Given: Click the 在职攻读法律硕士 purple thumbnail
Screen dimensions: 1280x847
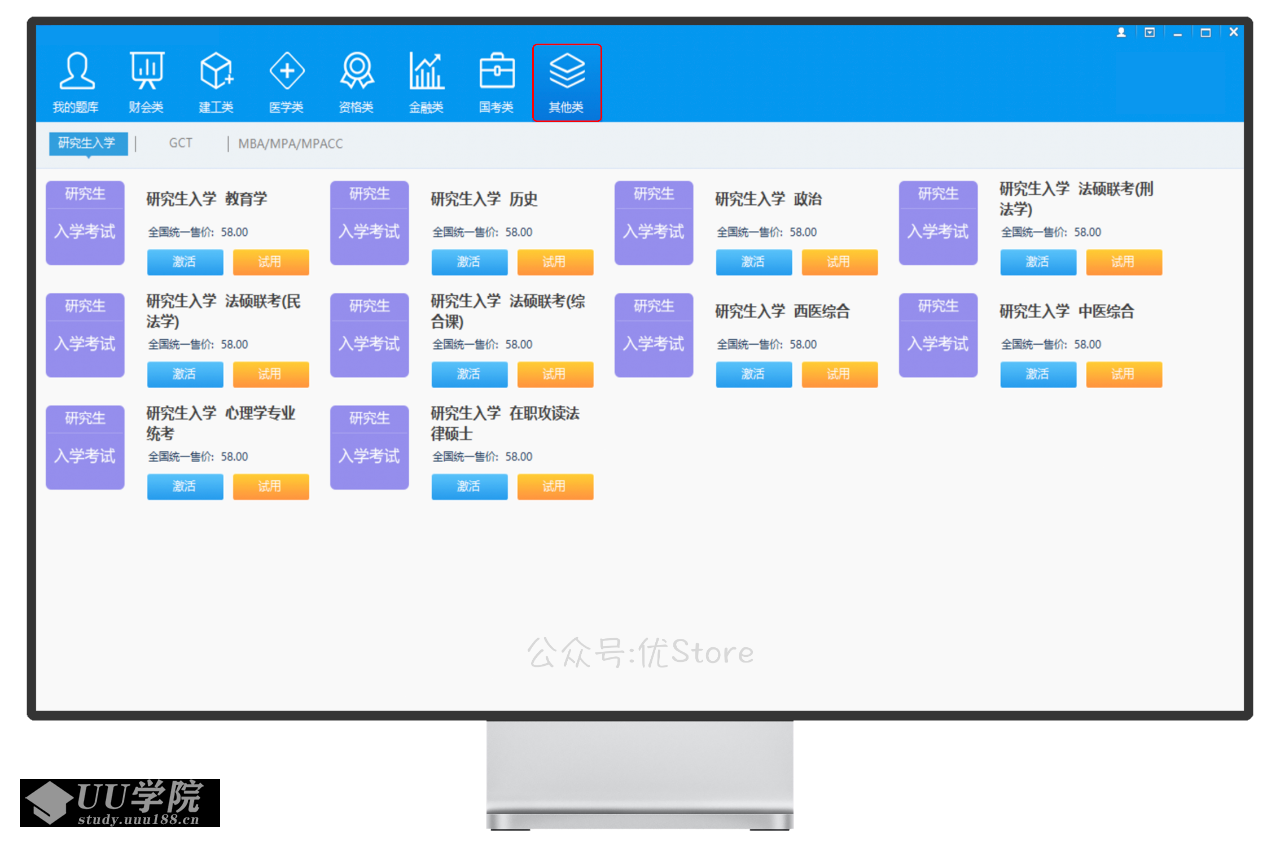Looking at the screenshot, I should 369,447.
